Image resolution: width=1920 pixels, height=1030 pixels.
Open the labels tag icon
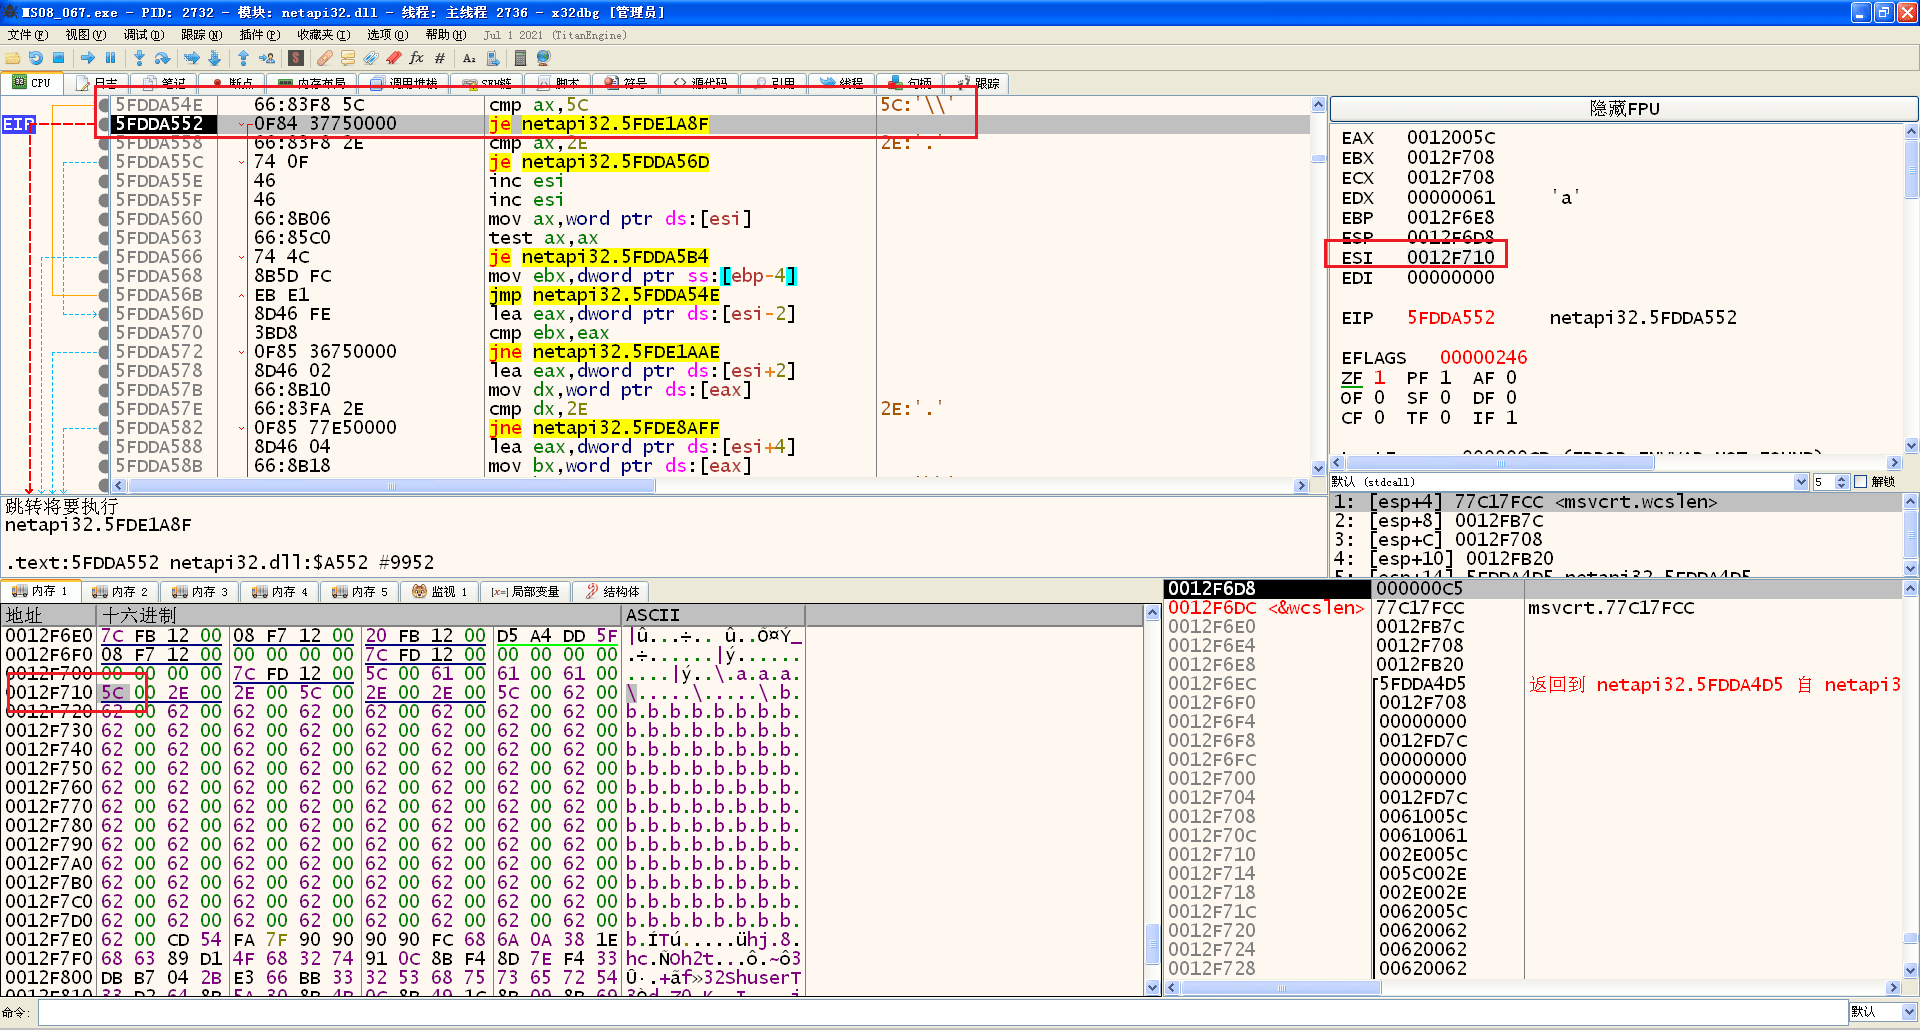(x=371, y=58)
